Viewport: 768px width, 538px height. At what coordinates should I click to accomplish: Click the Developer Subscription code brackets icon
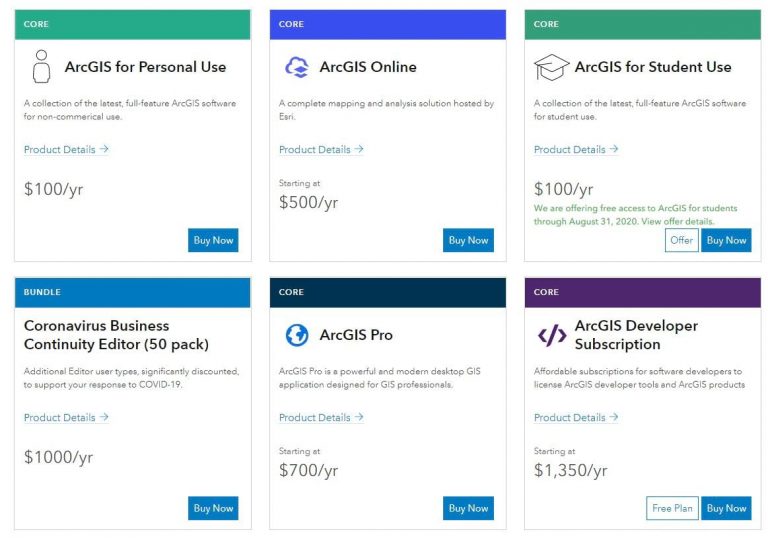tap(552, 335)
